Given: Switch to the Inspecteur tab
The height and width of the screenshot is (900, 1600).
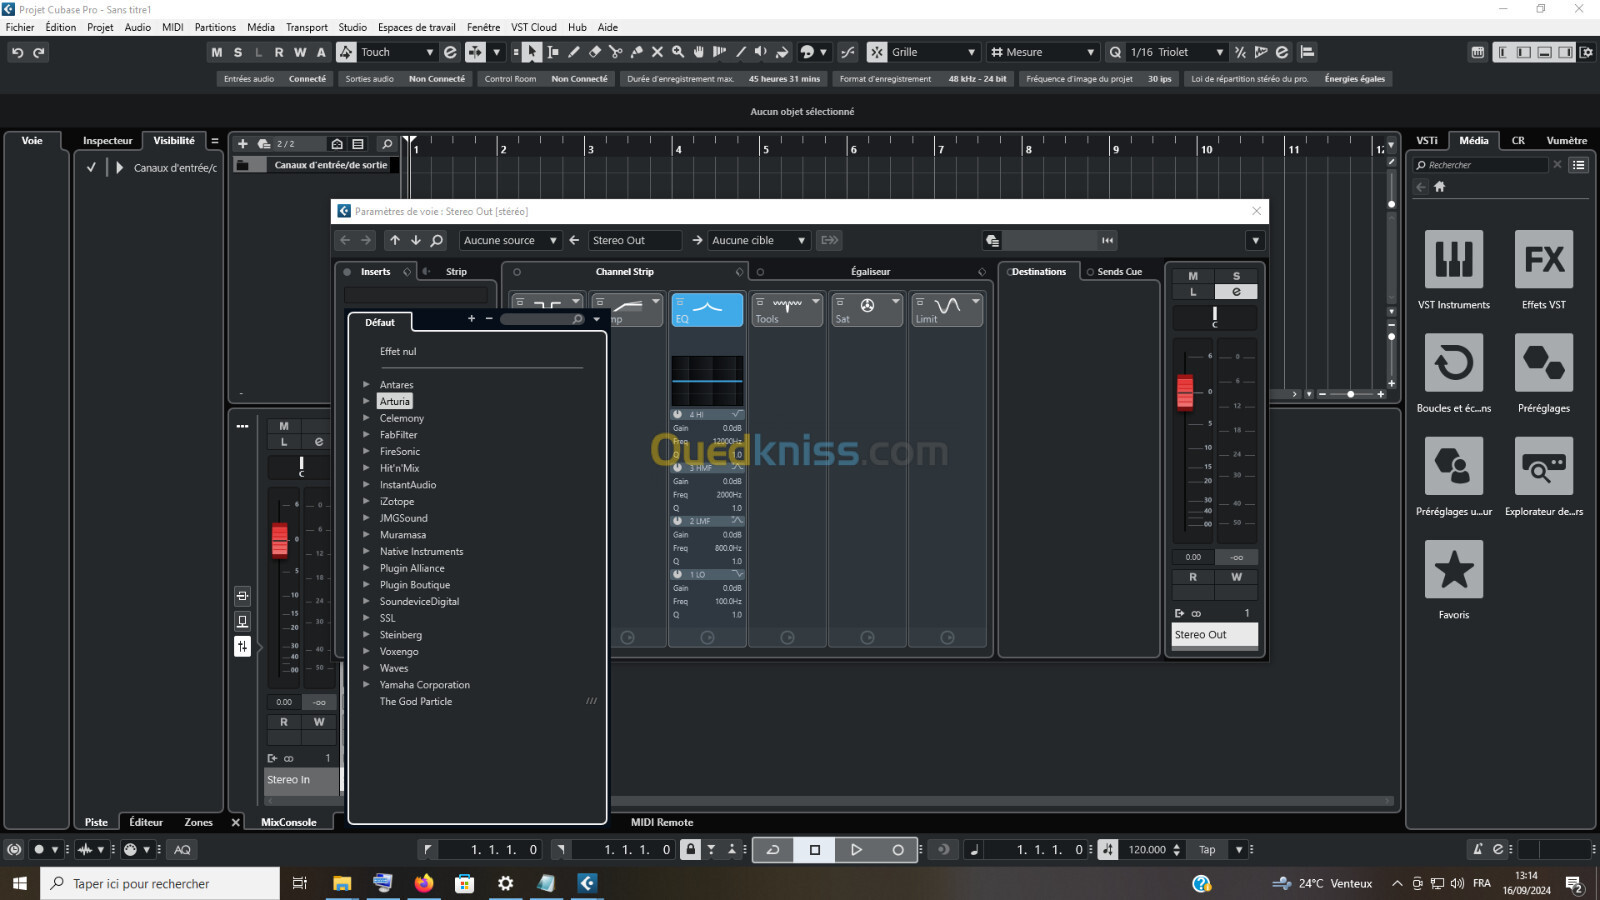Looking at the screenshot, I should pyautogui.click(x=108, y=140).
